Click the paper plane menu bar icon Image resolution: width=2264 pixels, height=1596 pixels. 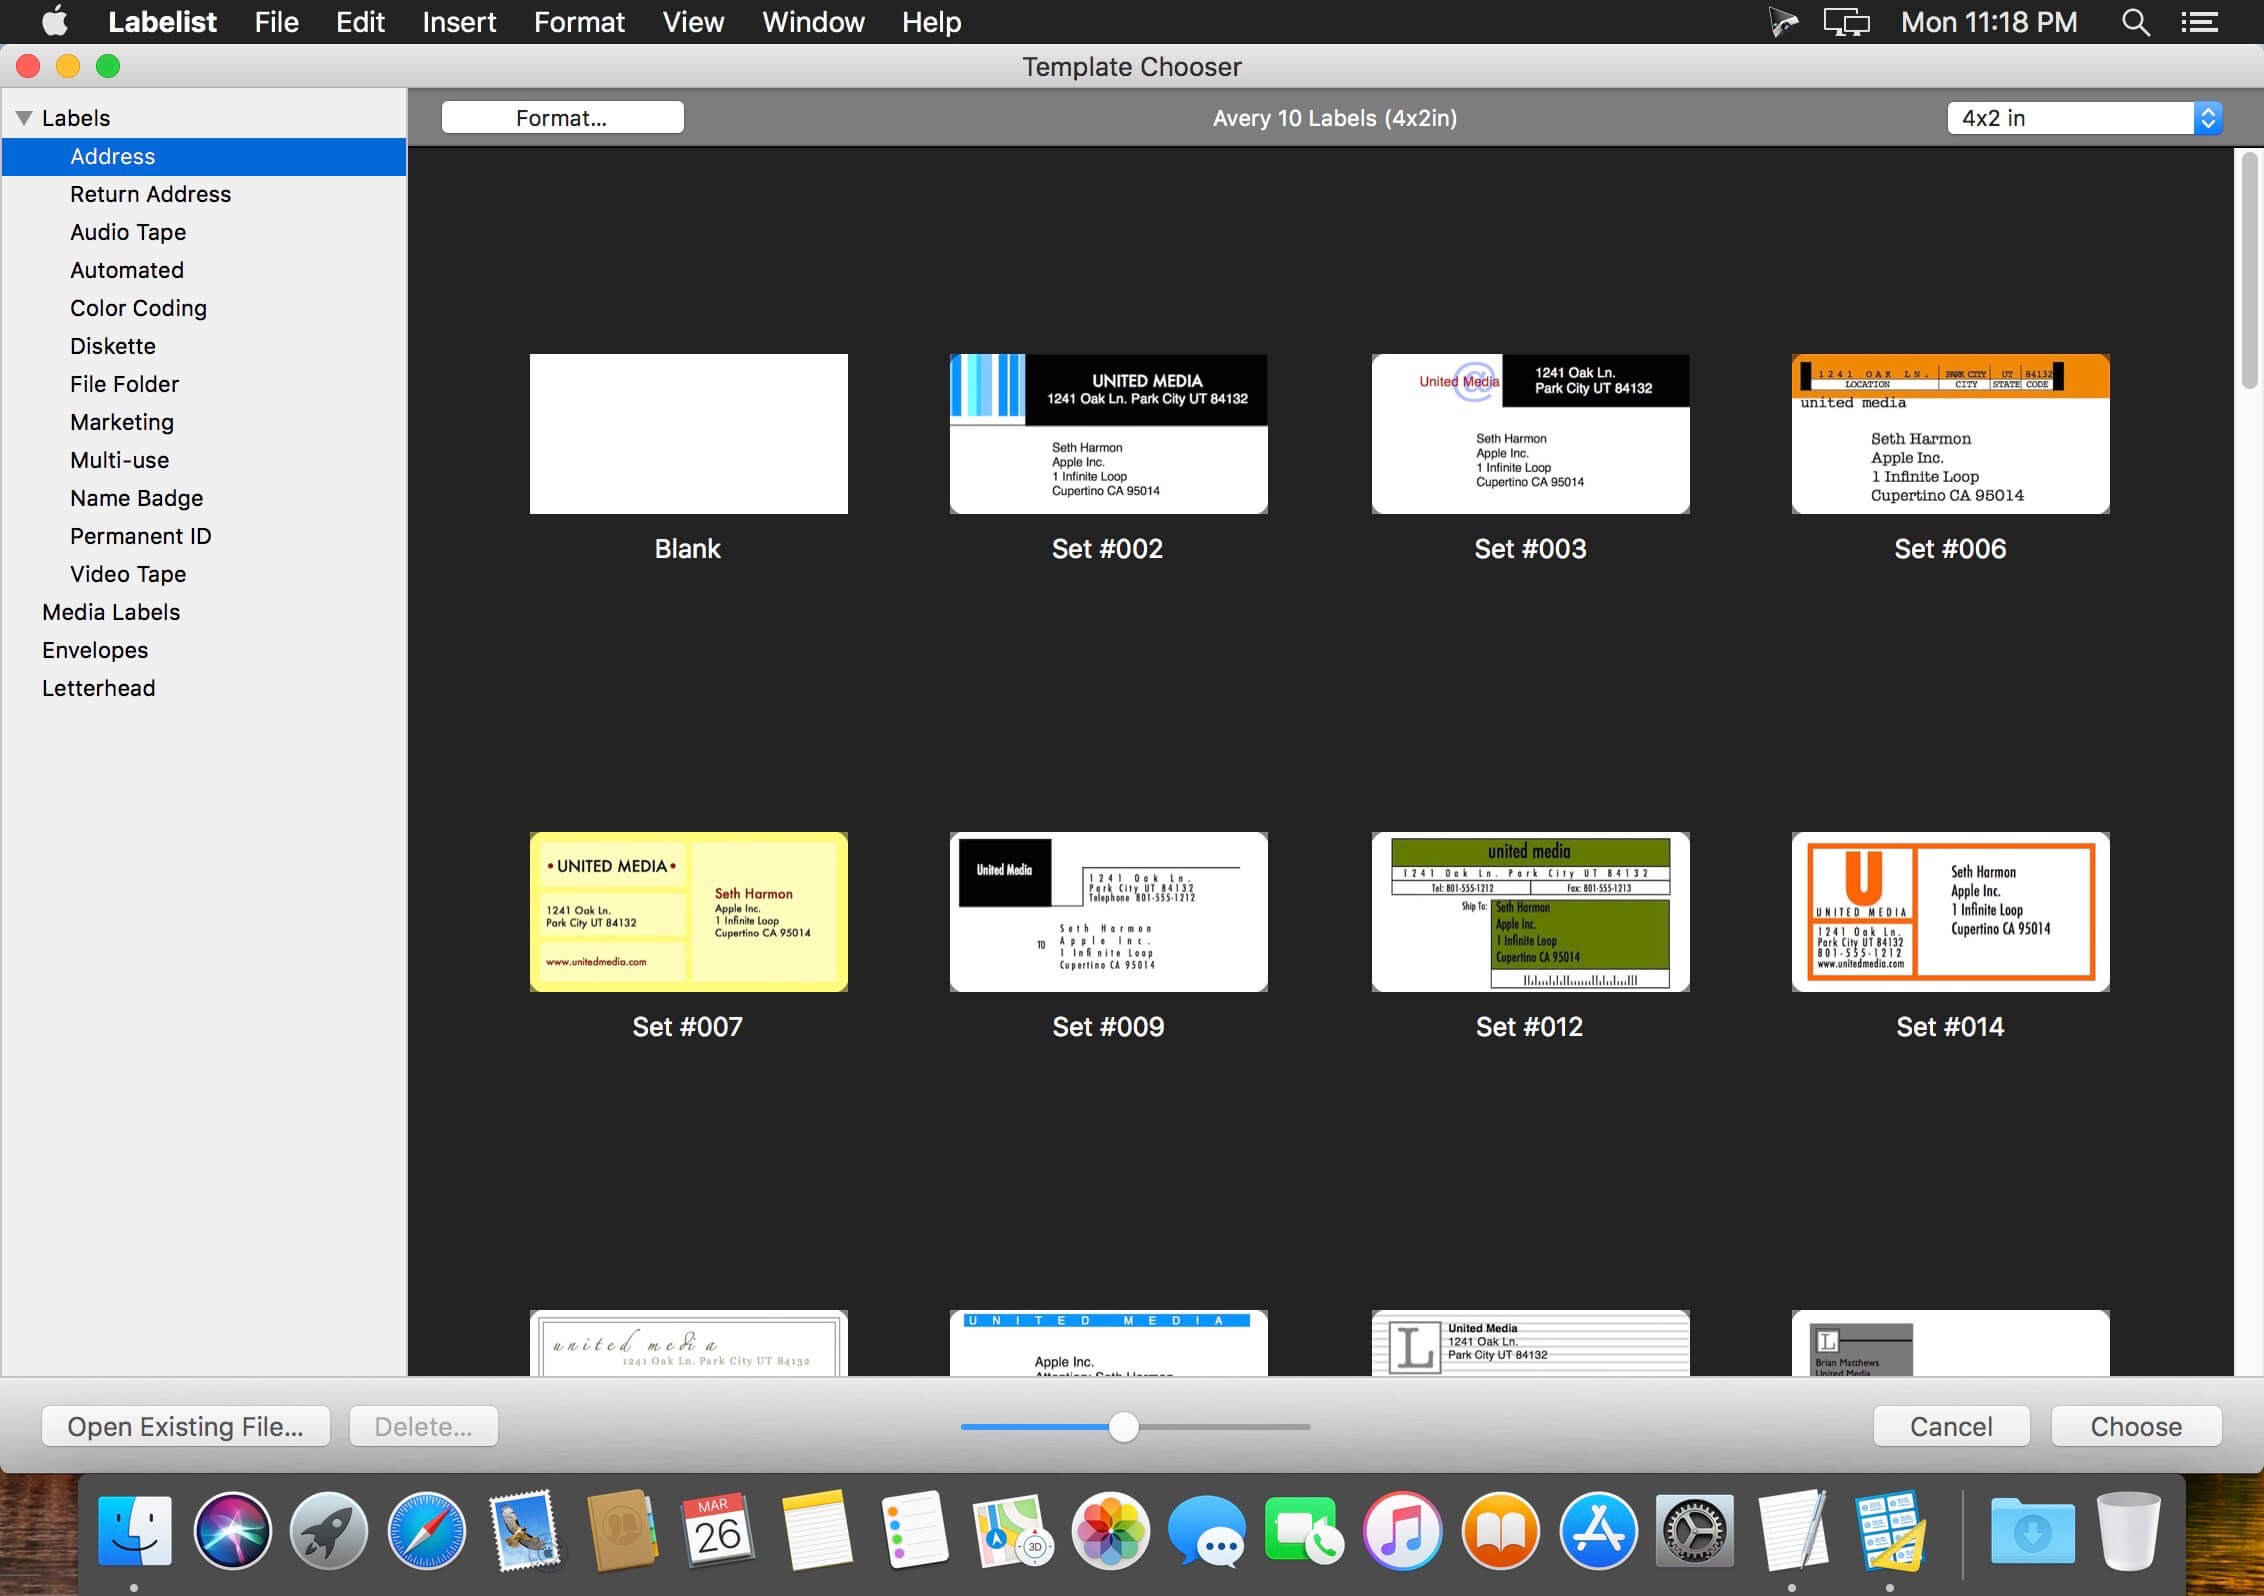(x=1782, y=22)
